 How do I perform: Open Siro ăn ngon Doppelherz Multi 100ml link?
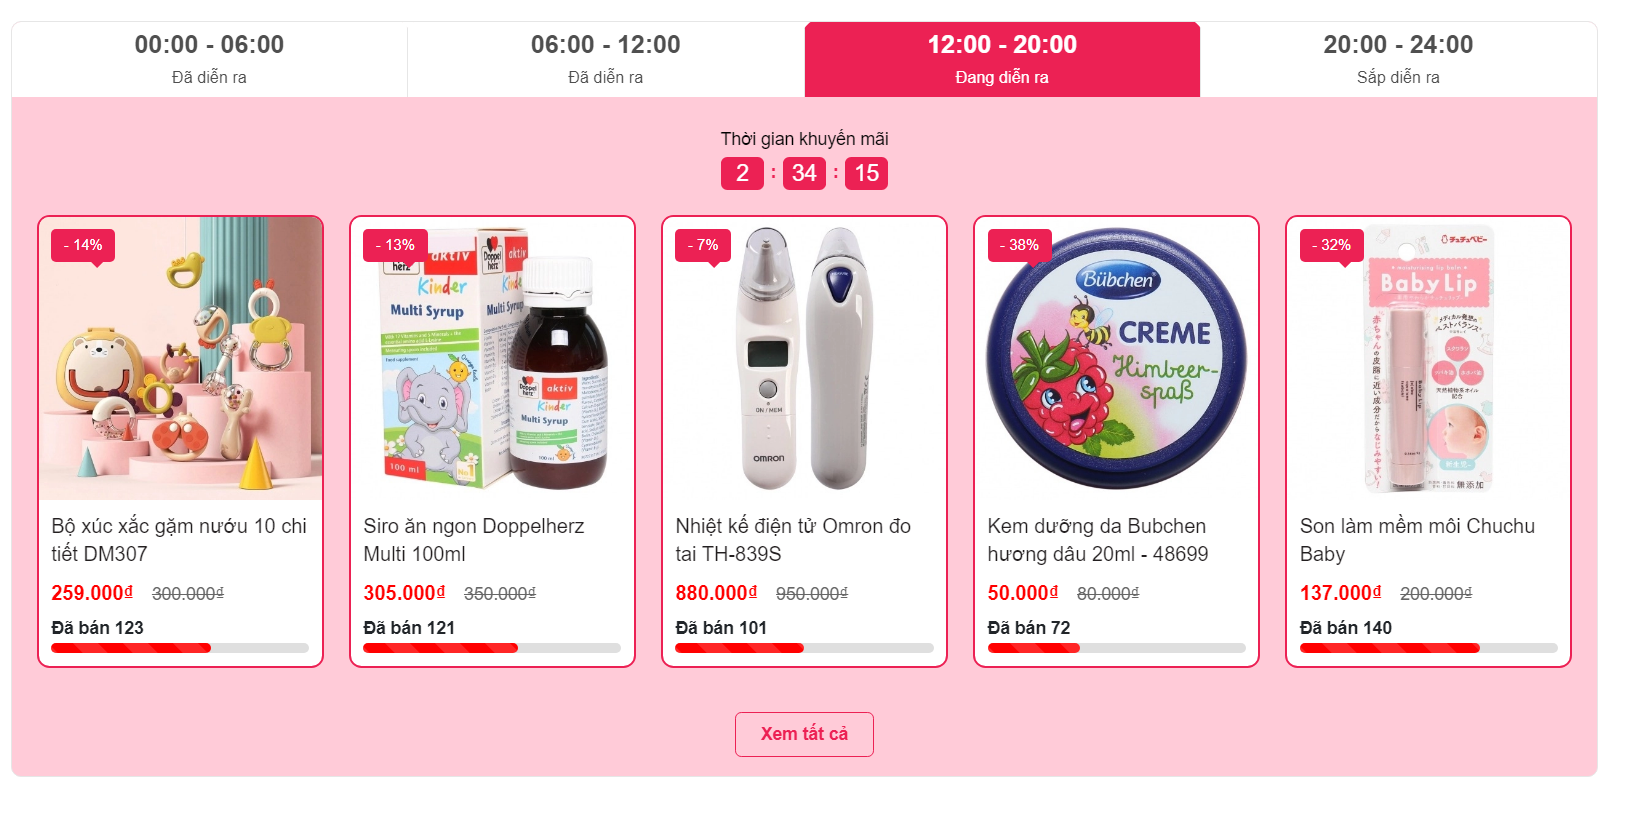tap(474, 540)
